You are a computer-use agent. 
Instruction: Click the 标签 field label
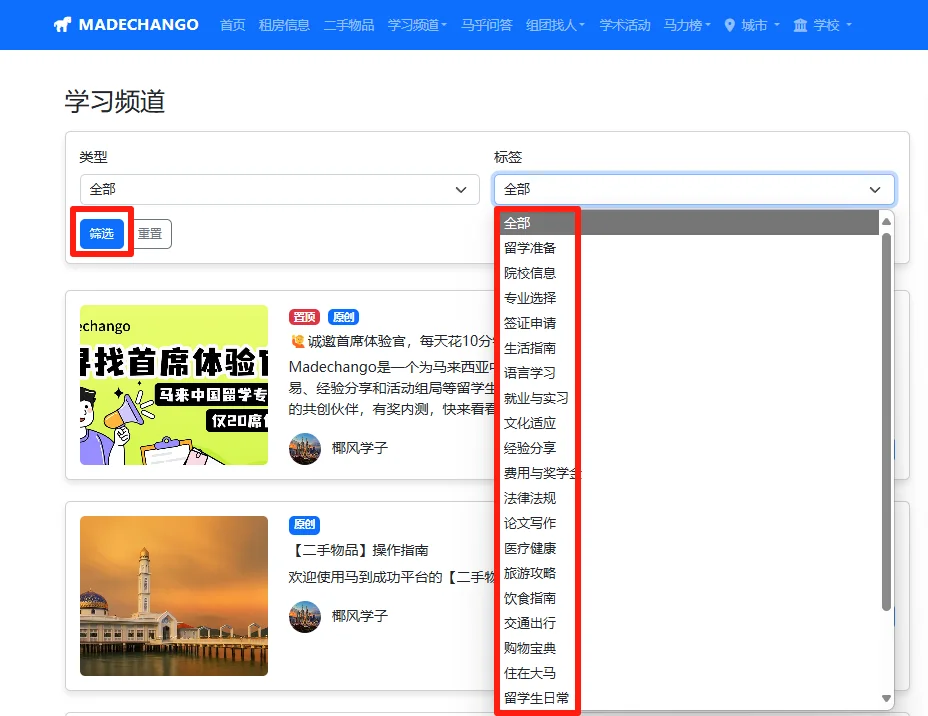[x=508, y=157]
